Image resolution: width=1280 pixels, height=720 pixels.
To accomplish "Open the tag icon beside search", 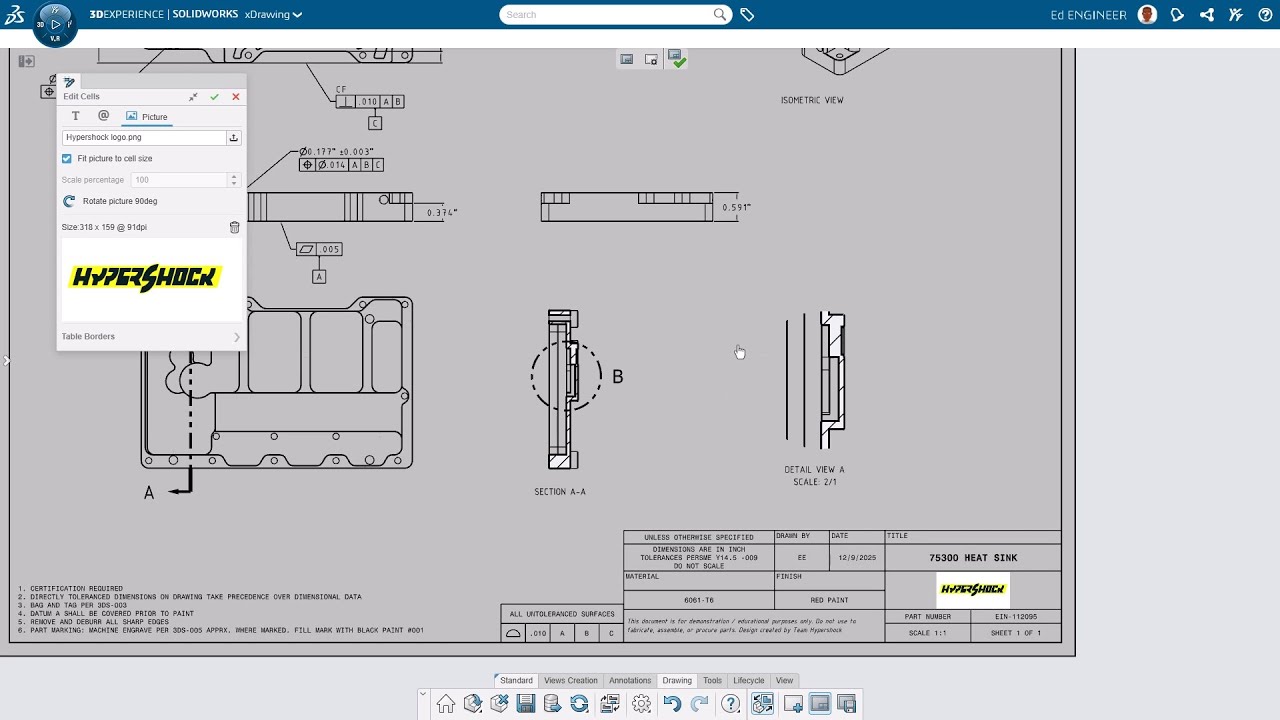I will 747,15.
